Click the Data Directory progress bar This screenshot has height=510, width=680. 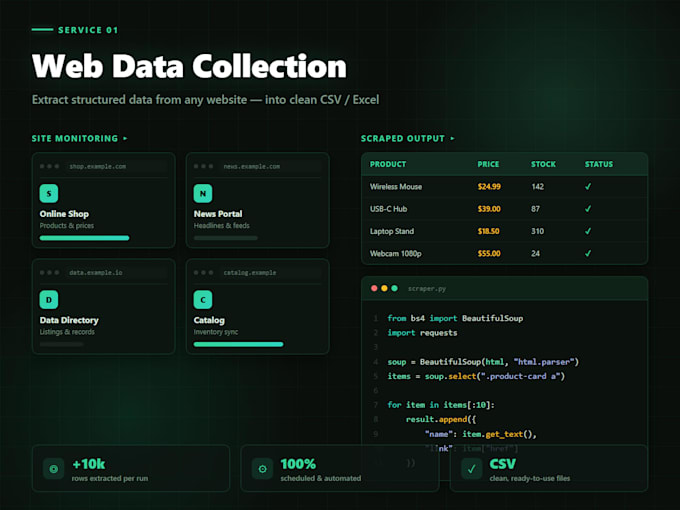click(x=61, y=344)
